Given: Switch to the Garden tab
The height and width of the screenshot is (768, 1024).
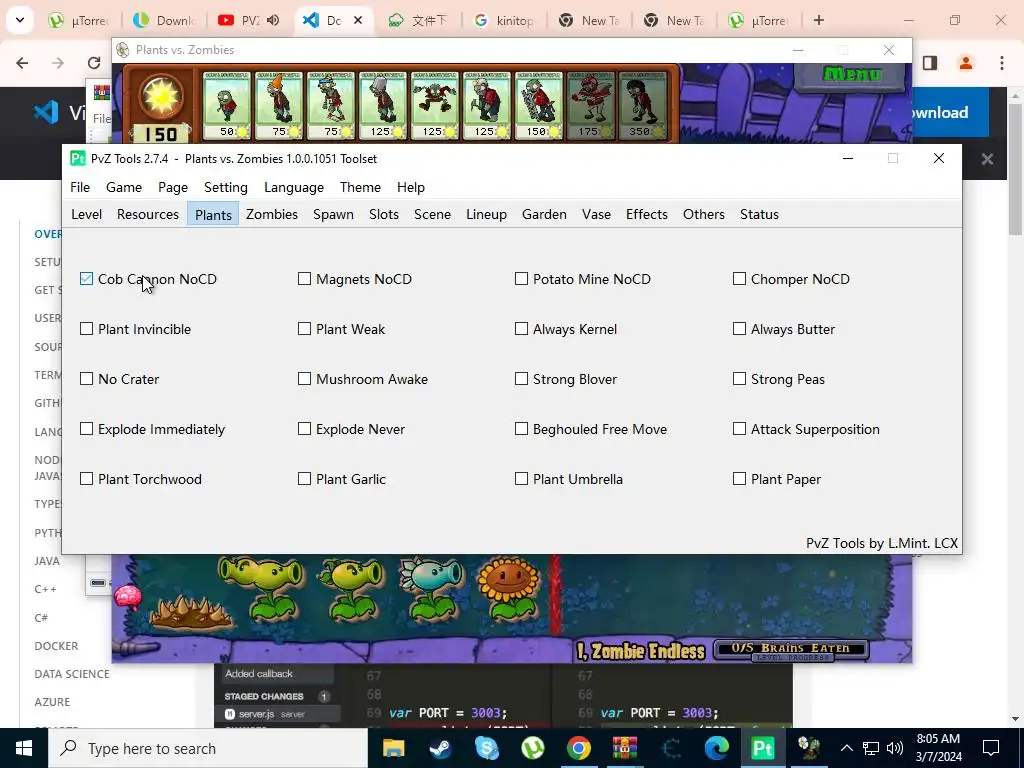Looking at the screenshot, I should pos(544,214).
